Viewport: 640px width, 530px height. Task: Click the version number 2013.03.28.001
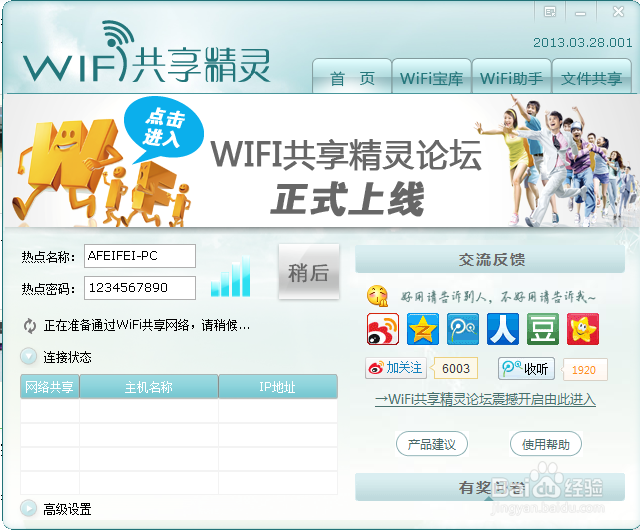(x=582, y=42)
